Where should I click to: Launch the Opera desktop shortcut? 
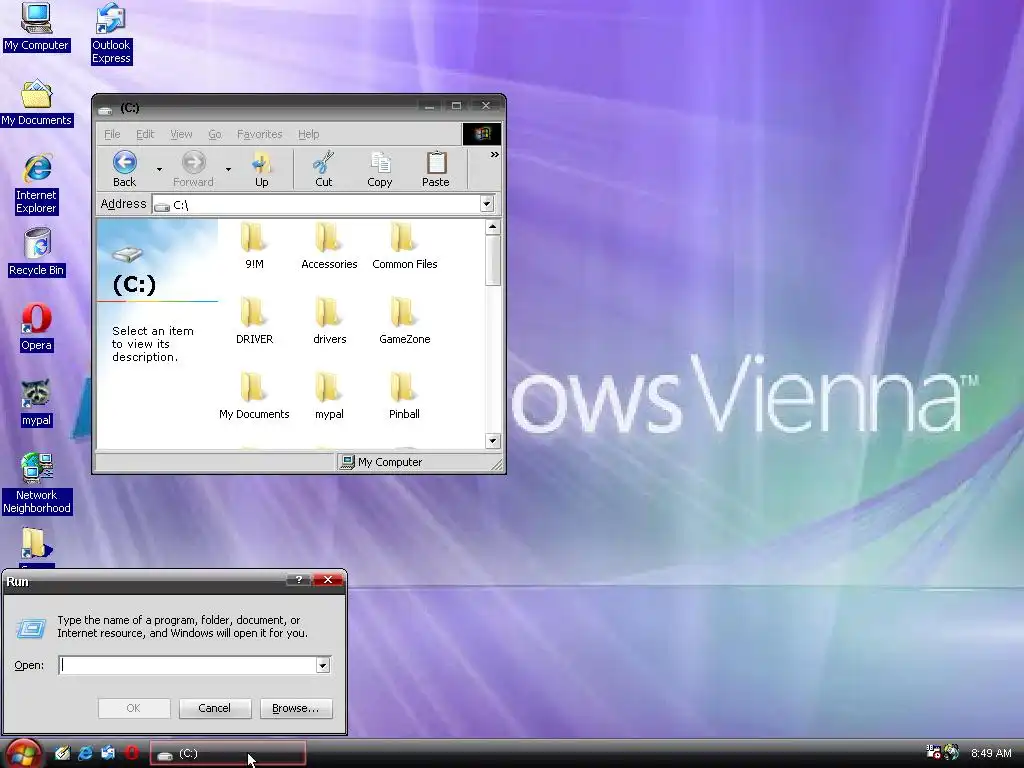click(x=36, y=328)
